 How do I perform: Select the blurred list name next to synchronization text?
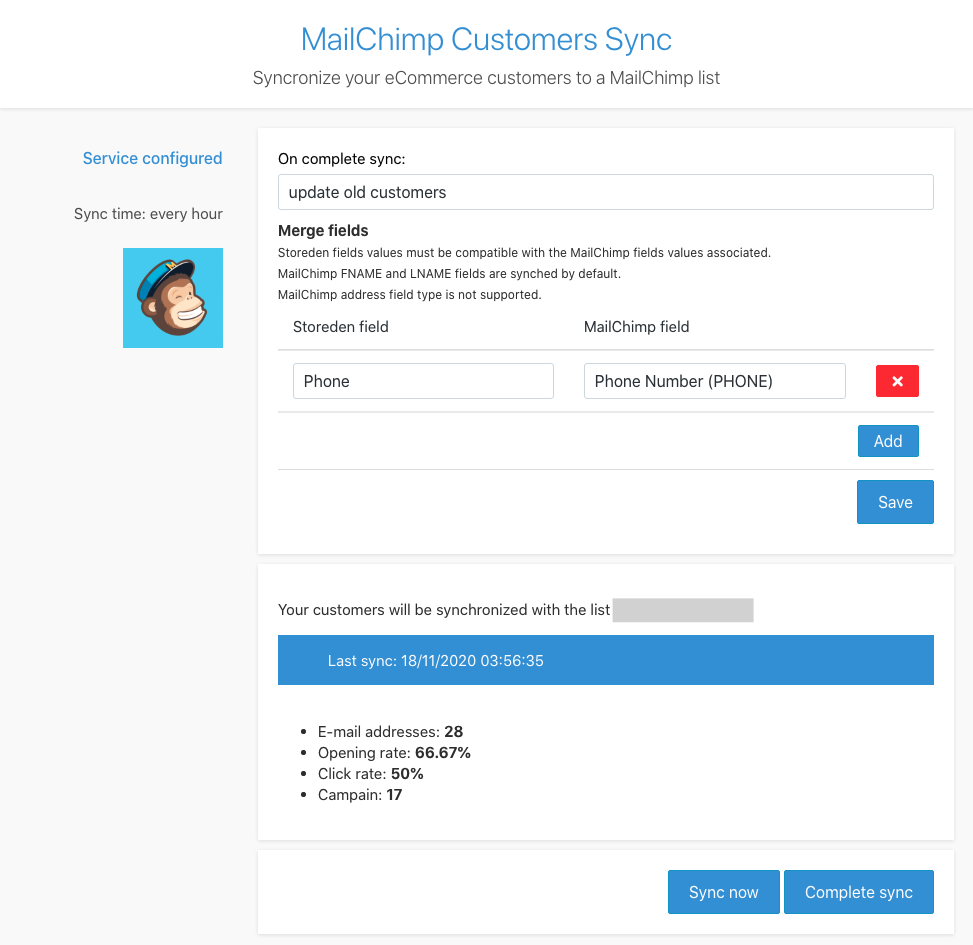coord(683,610)
